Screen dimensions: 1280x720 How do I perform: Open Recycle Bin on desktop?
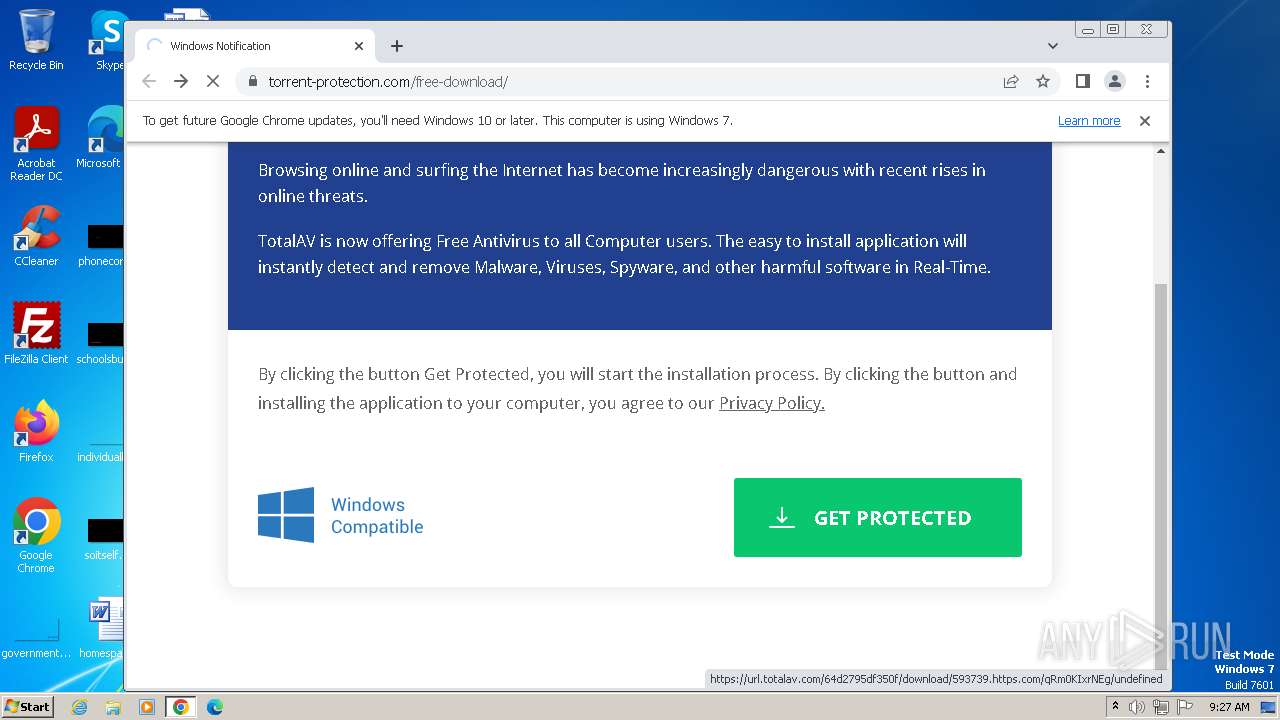click(x=36, y=40)
